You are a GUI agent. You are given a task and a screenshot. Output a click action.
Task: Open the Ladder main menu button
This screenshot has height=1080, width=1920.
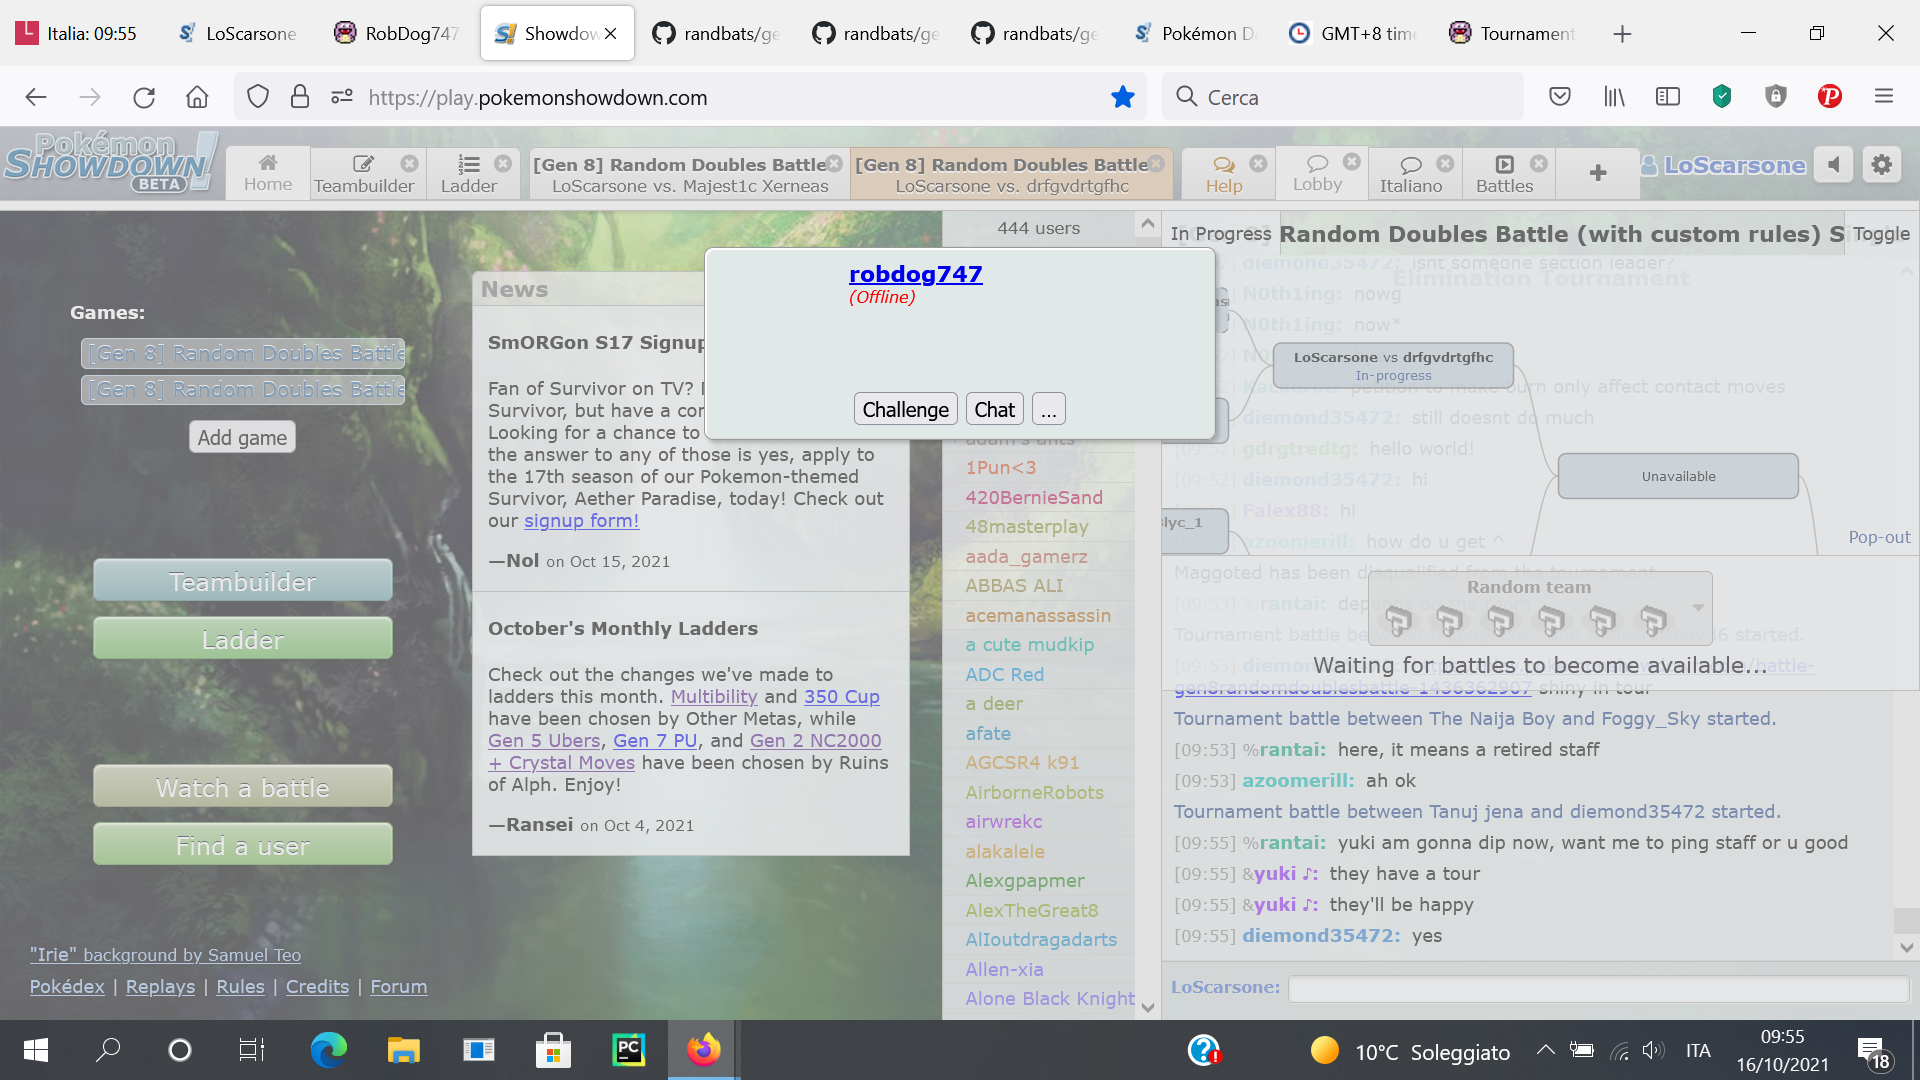pos(243,639)
